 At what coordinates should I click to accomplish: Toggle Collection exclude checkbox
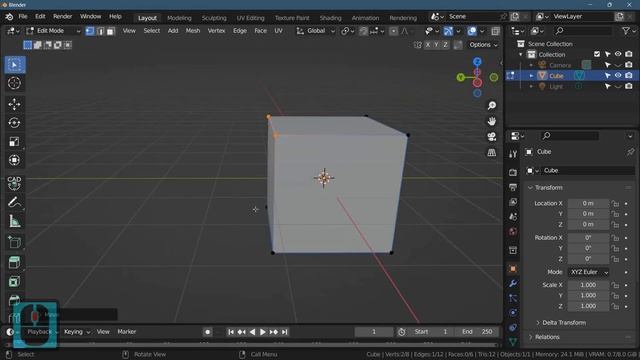point(597,54)
